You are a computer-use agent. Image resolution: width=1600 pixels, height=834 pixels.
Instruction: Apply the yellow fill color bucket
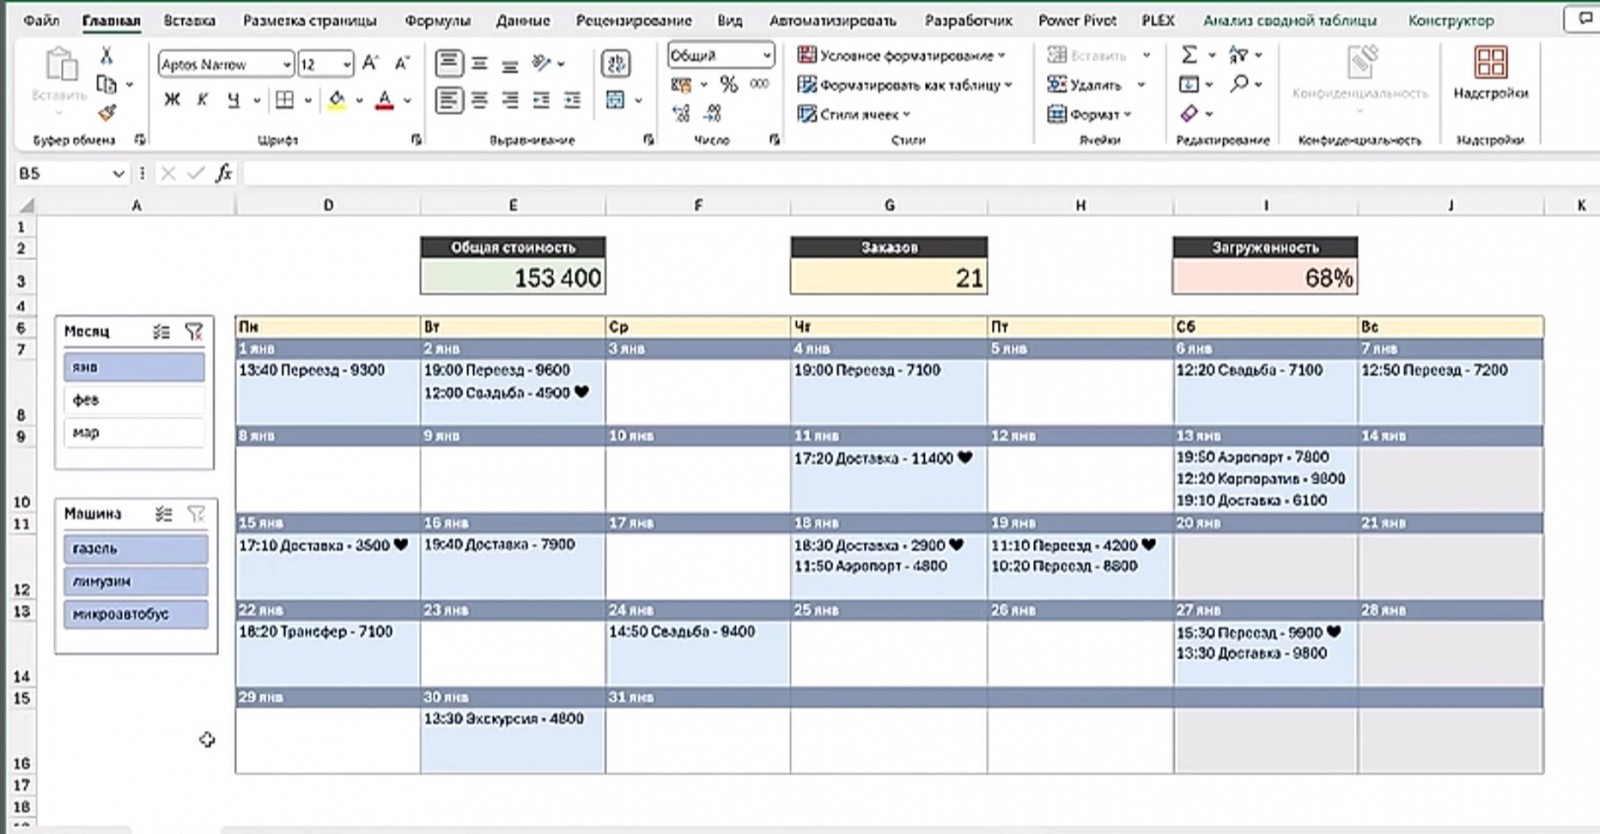pos(337,100)
